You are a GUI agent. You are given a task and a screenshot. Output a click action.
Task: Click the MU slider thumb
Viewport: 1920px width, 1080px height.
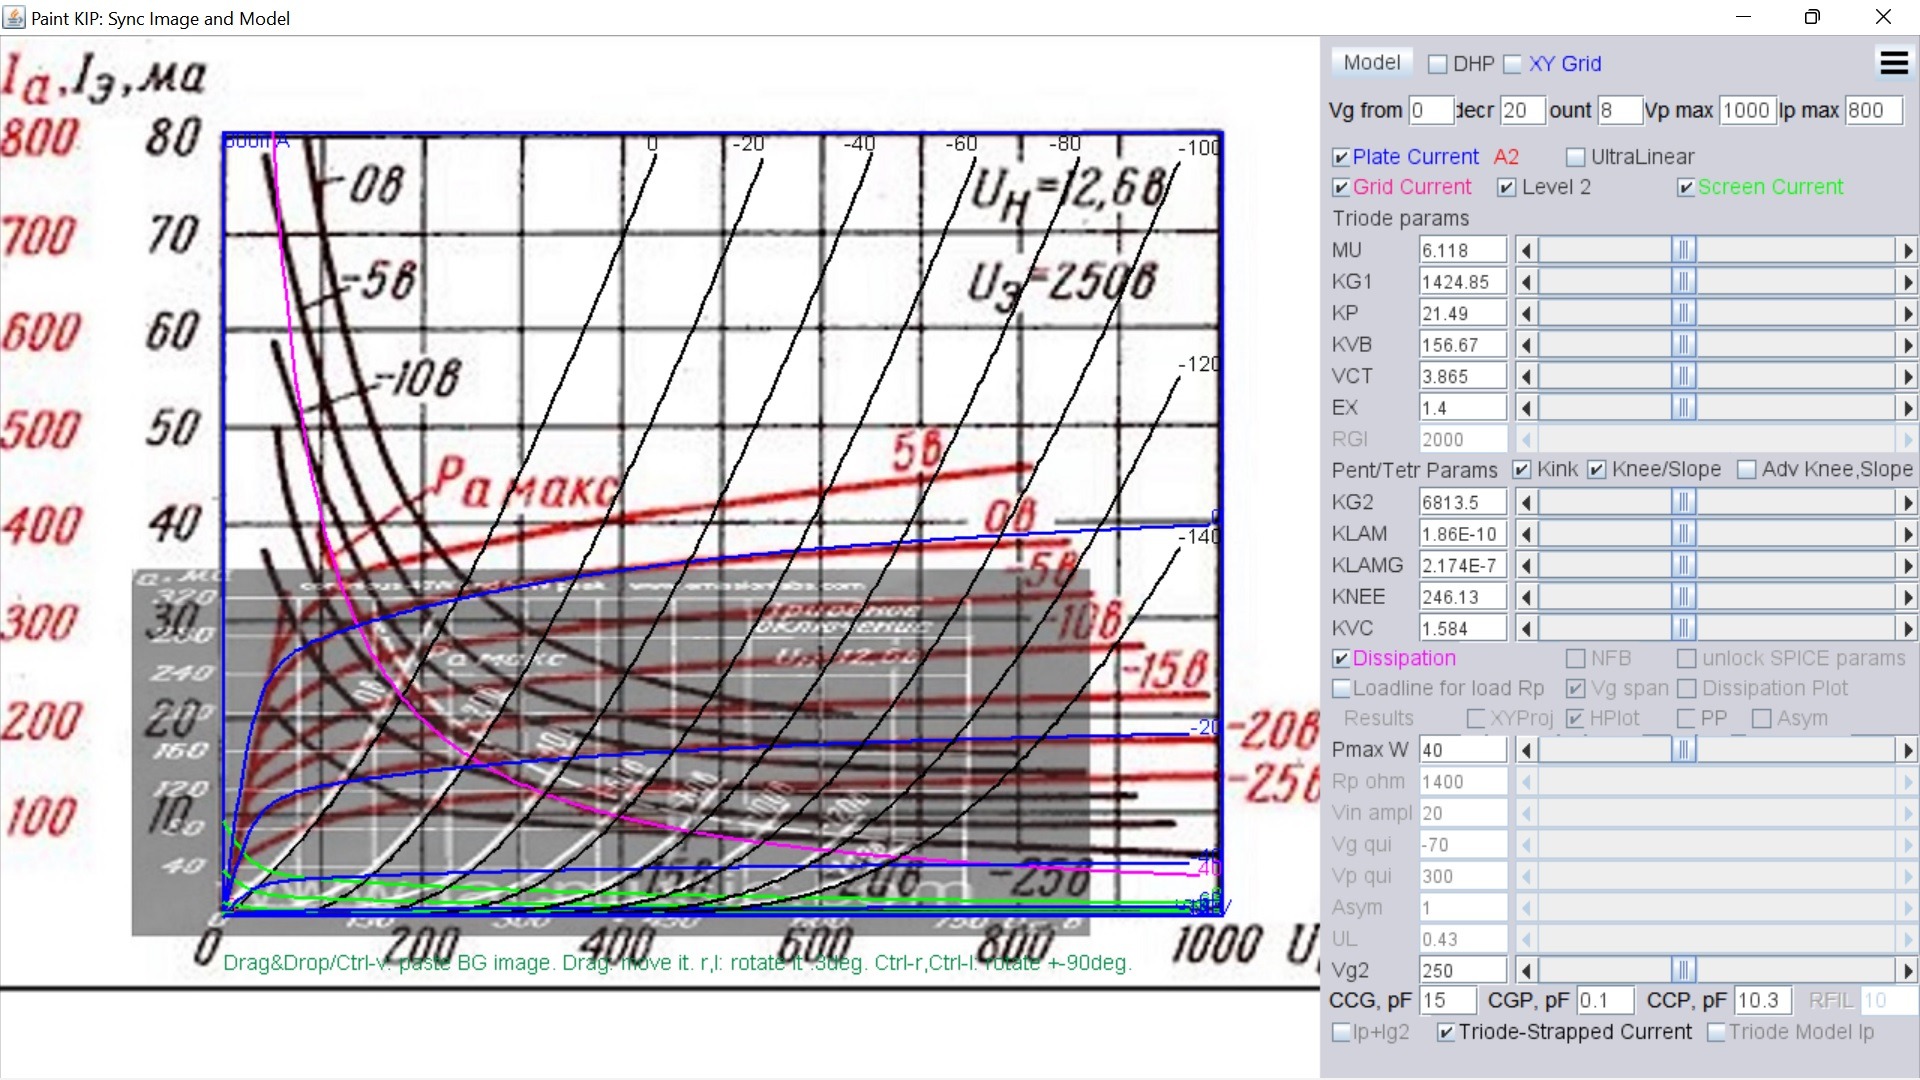coord(1684,250)
